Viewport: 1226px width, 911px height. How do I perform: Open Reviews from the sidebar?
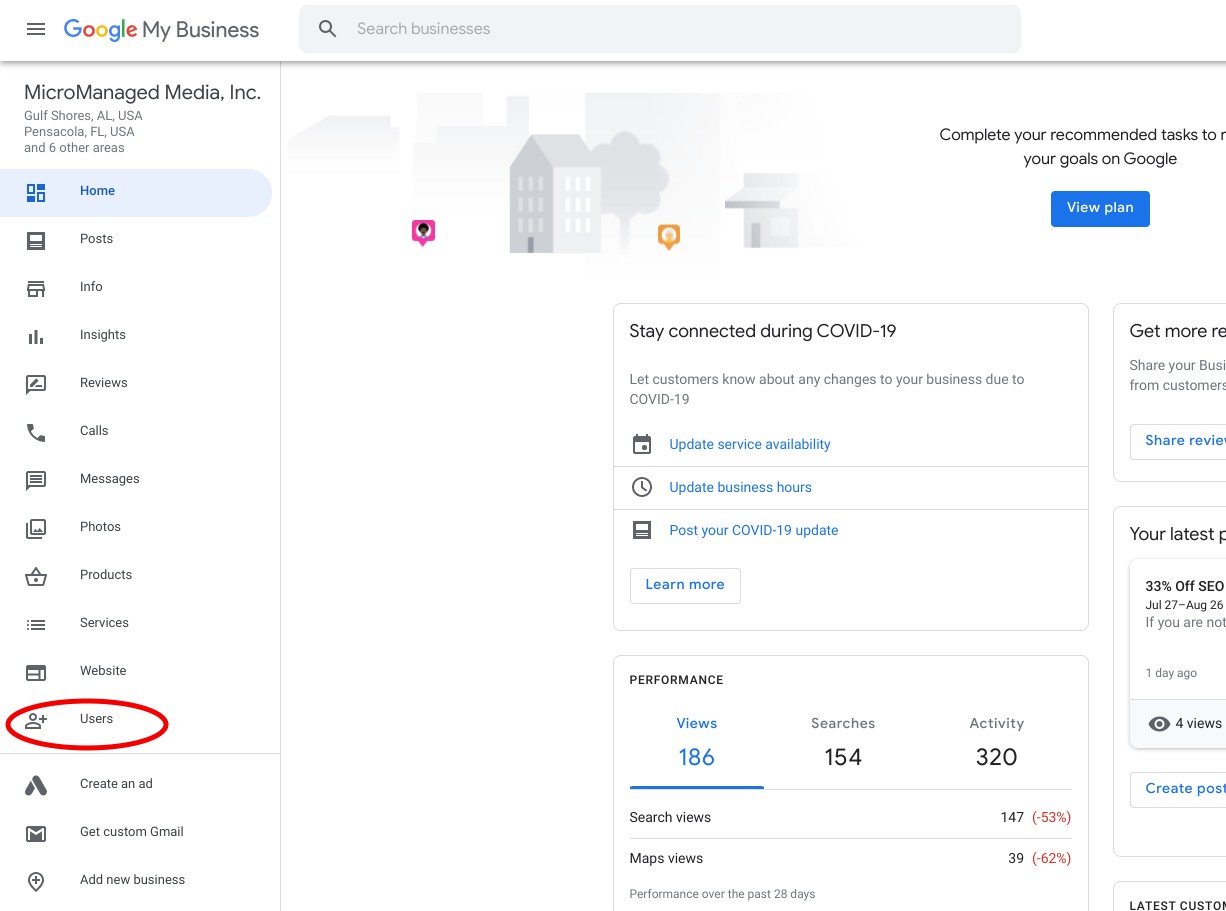[x=136, y=383]
